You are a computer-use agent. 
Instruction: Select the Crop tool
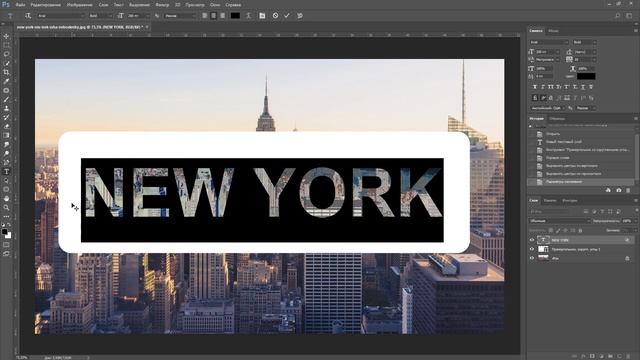[x=6, y=72]
